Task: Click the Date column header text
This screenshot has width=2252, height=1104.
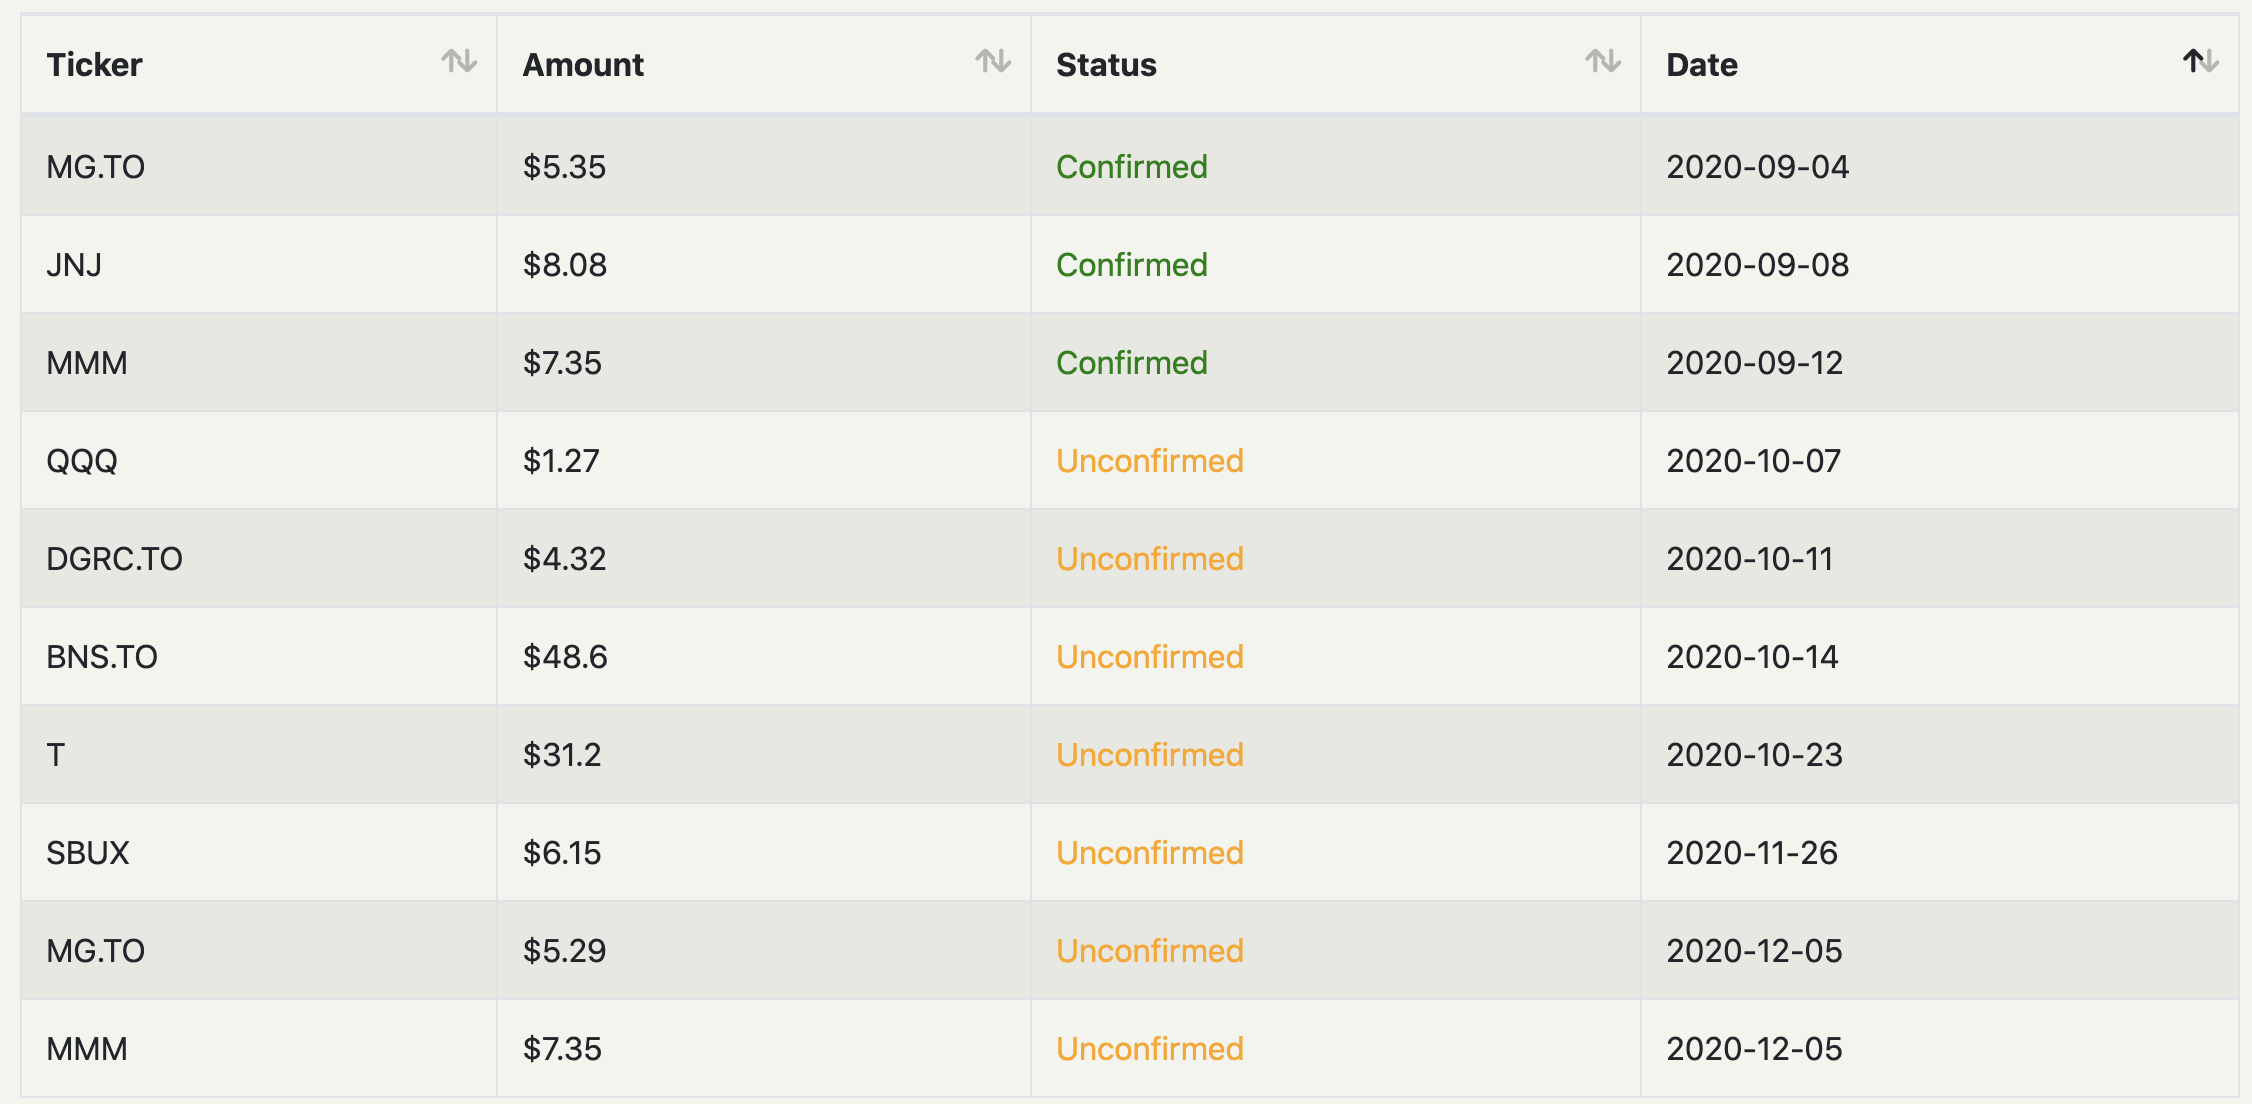Action: pos(1702,65)
